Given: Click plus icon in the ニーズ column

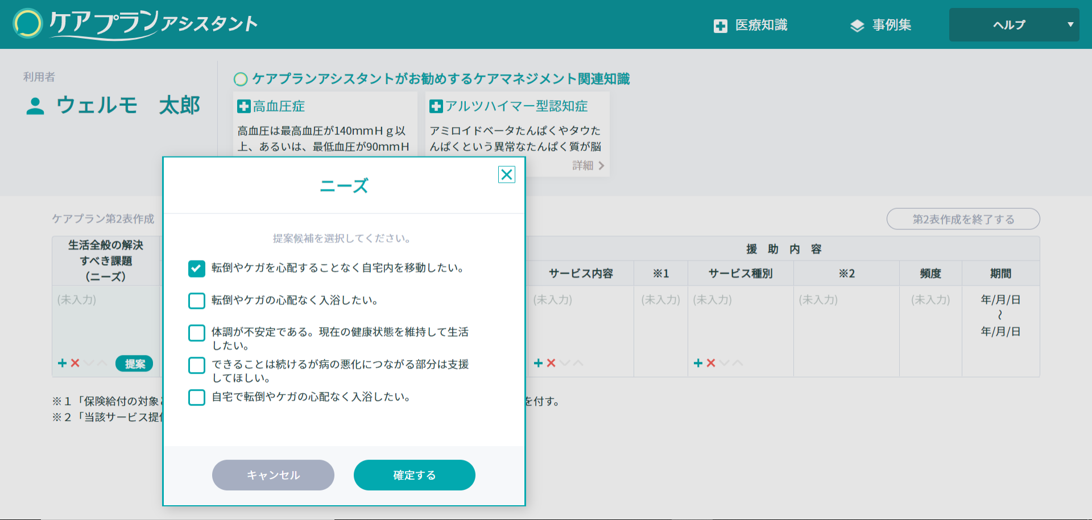Looking at the screenshot, I should tap(62, 363).
